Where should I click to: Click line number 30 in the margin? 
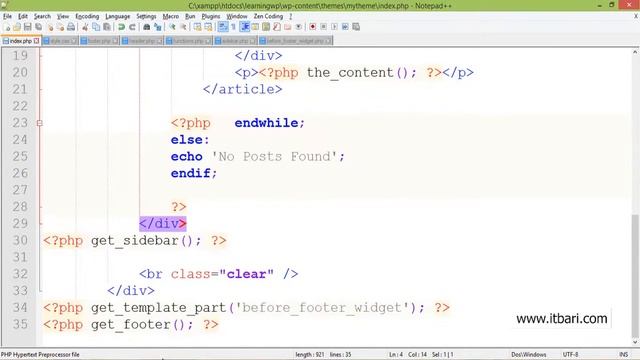(x=20, y=240)
